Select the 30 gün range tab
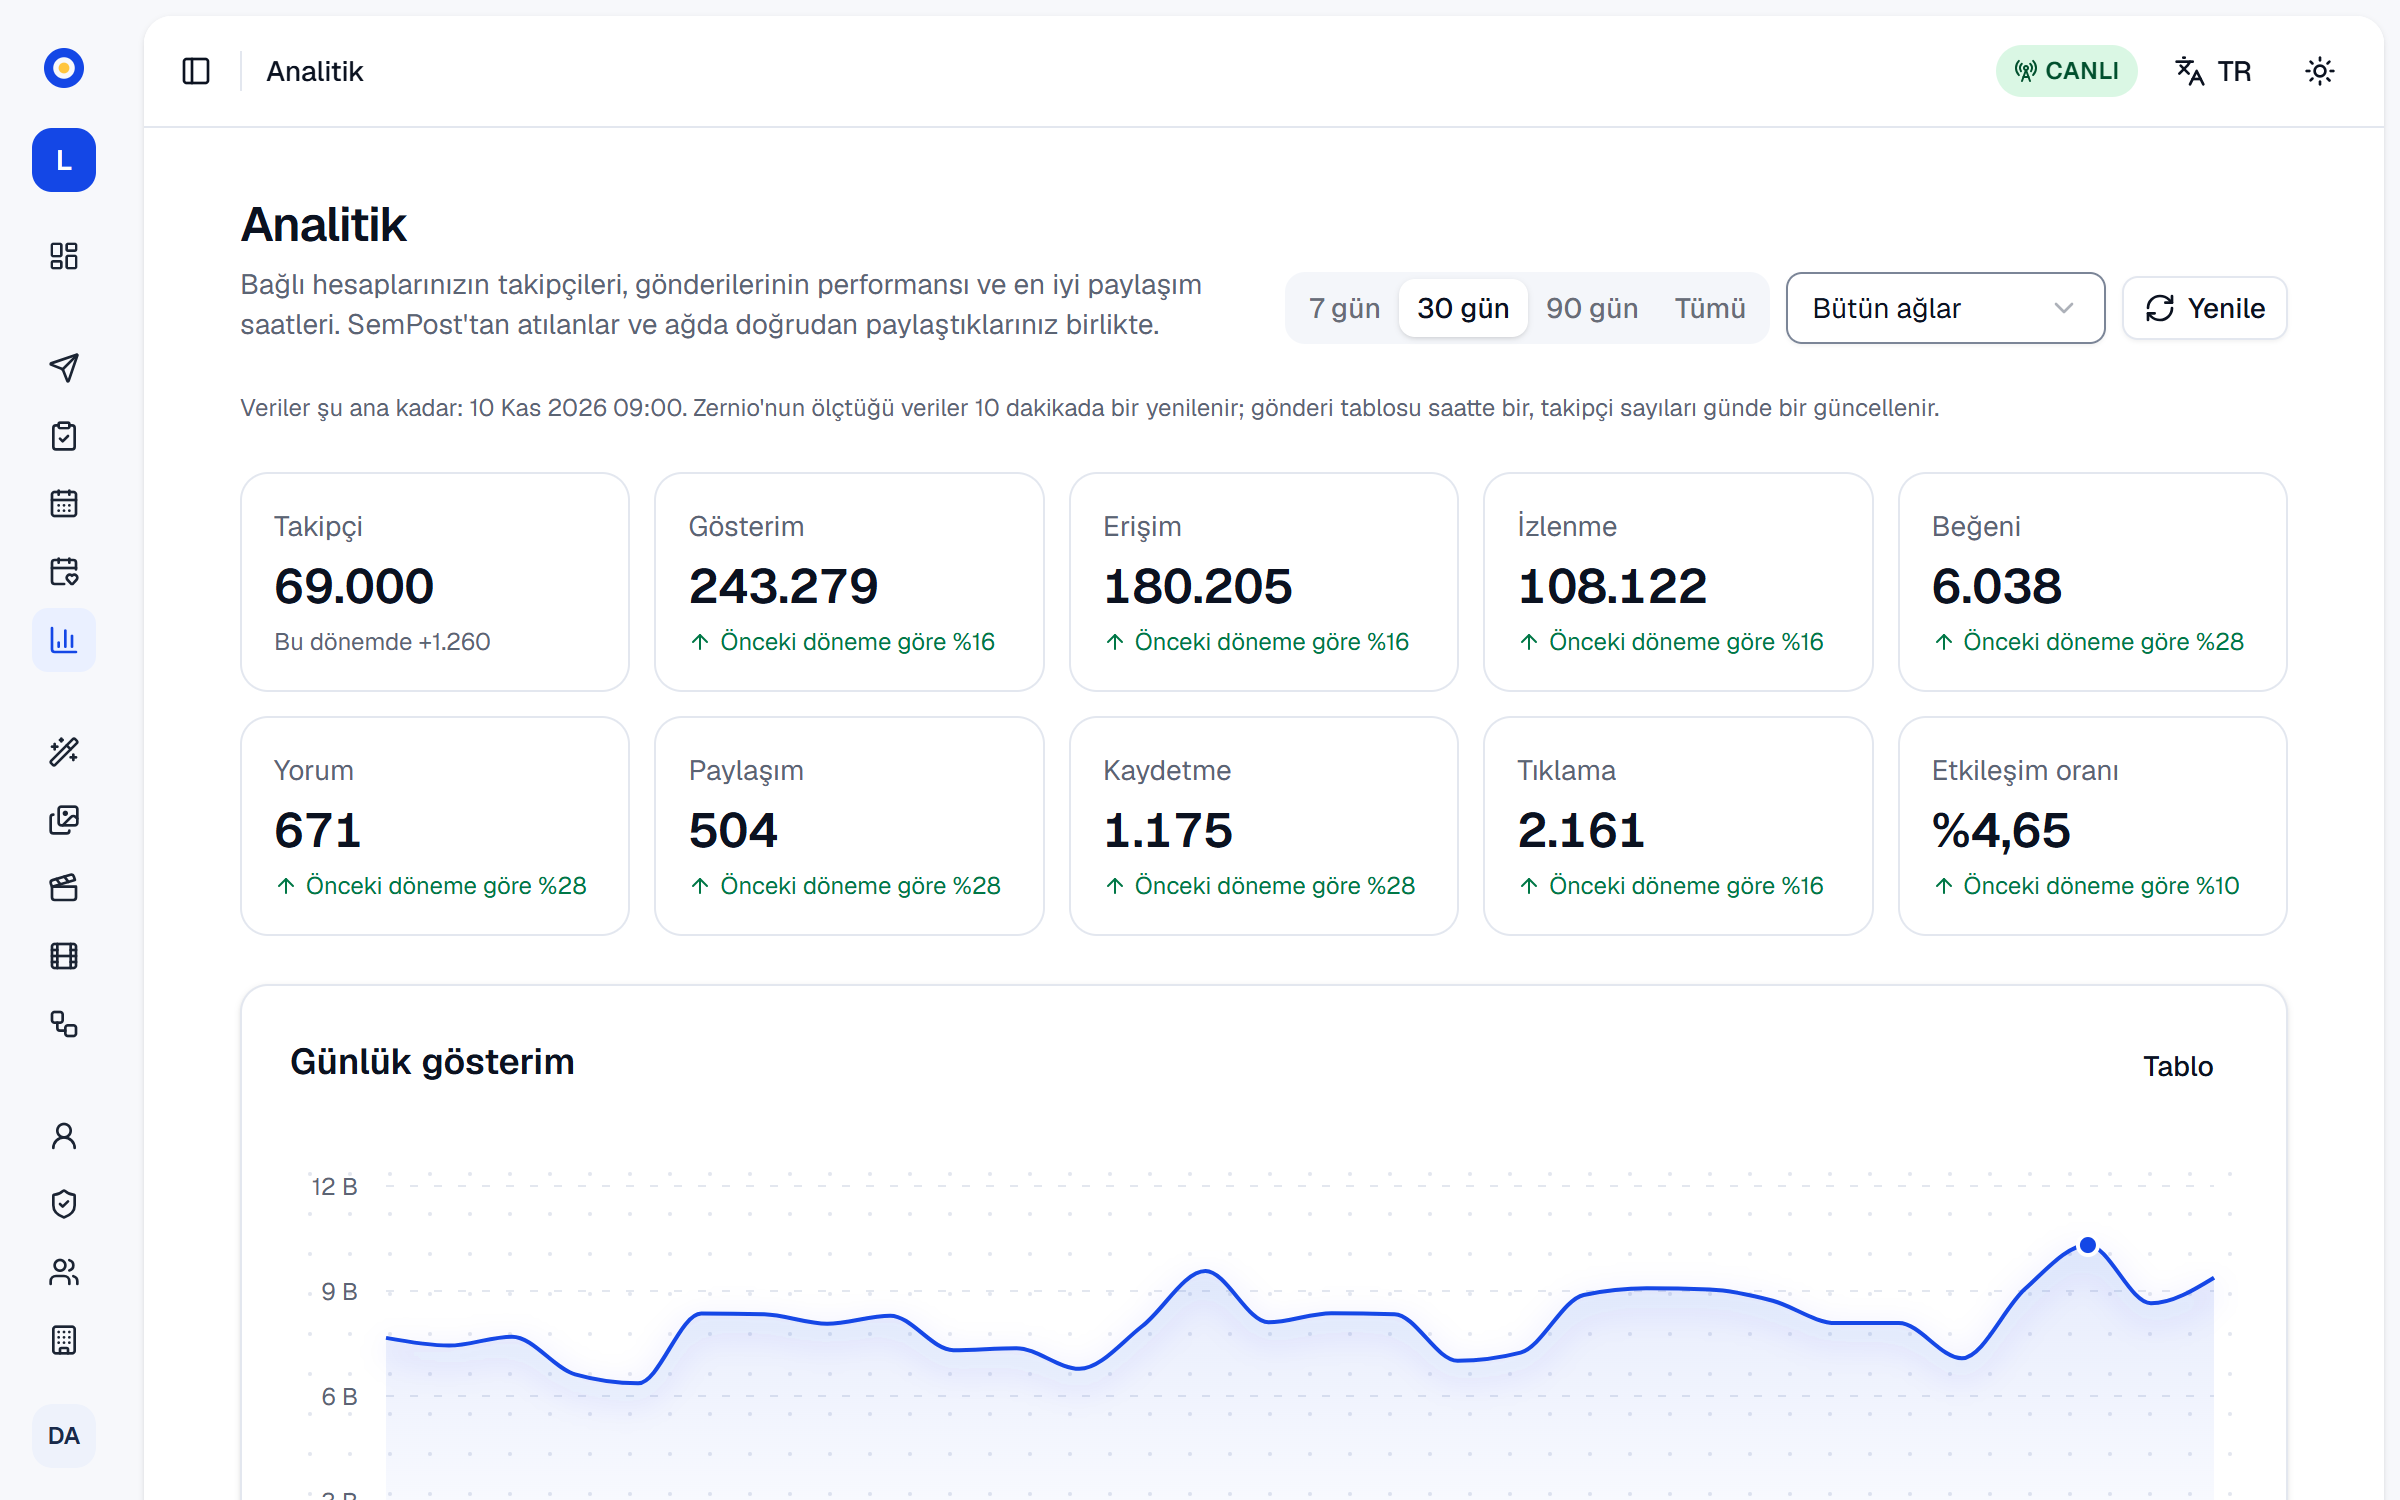This screenshot has width=2400, height=1500. tap(1463, 308)
